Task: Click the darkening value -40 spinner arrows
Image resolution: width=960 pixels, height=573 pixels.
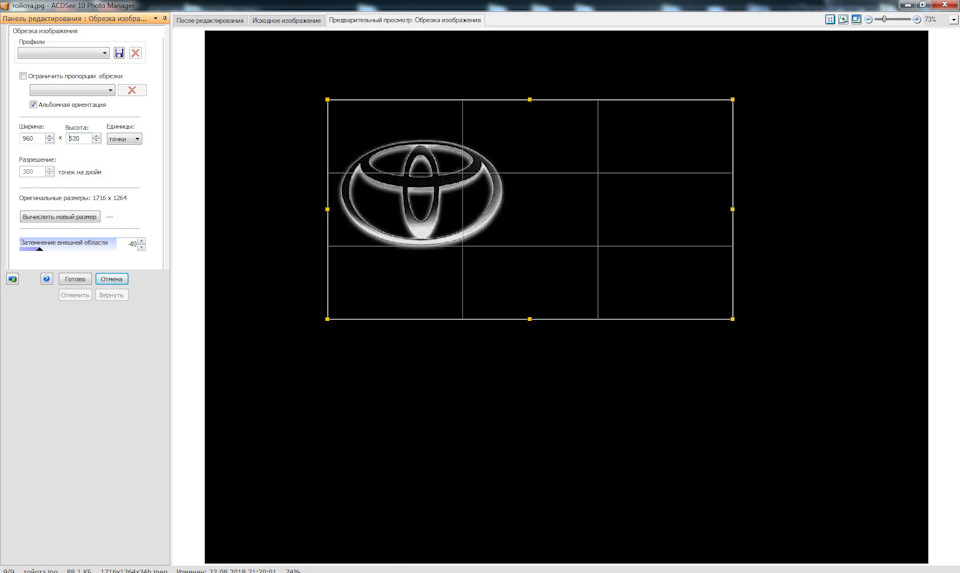Action: (x=141, y=244)
